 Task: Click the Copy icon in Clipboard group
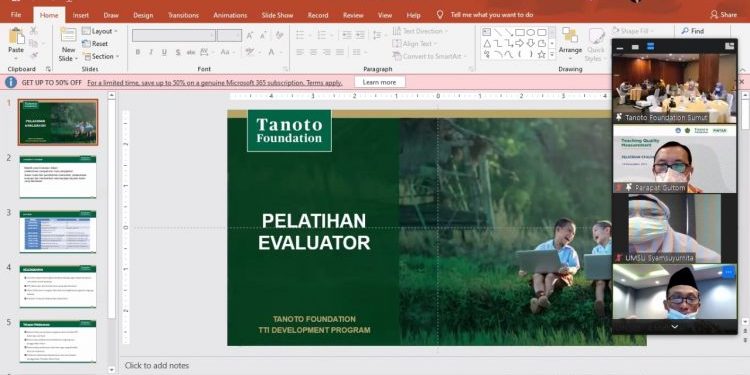[x=33, y=44]
